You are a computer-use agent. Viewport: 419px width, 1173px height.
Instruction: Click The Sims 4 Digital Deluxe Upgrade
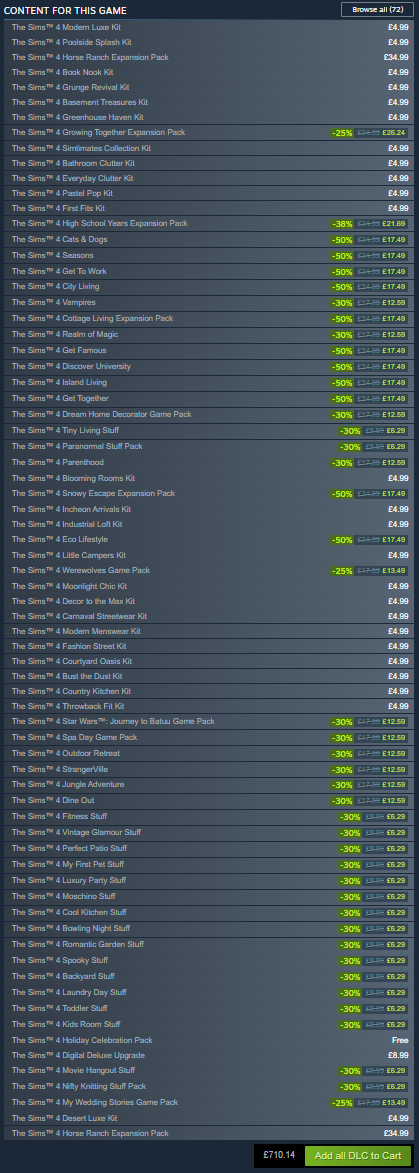click(210, 1055)
